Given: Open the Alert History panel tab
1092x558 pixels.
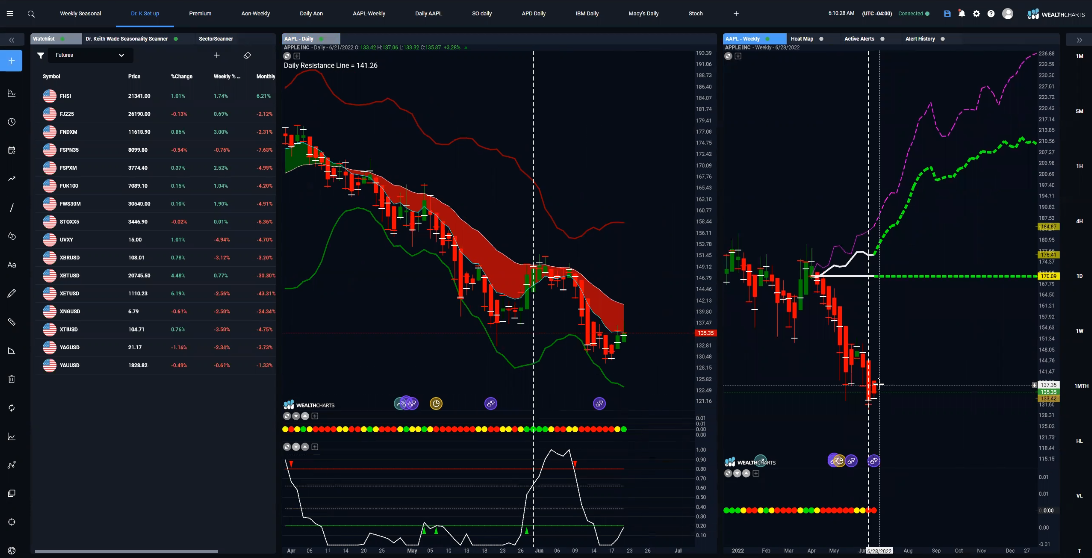Looking at the screenshot, I should (919, 39).
